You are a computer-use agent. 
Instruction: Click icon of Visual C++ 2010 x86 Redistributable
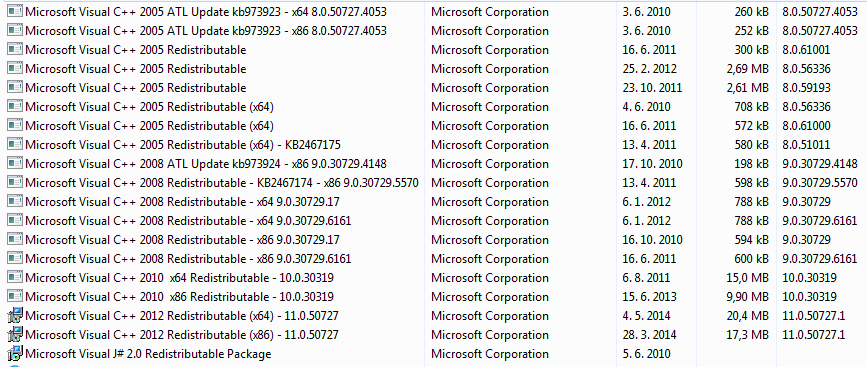point(15,296)
